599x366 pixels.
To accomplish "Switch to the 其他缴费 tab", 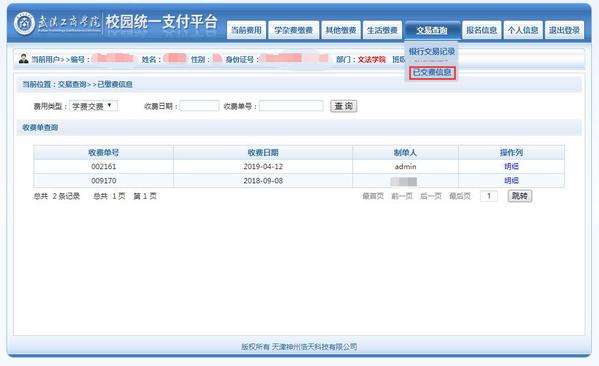I will pyautogui.click(x=341, y=30).
